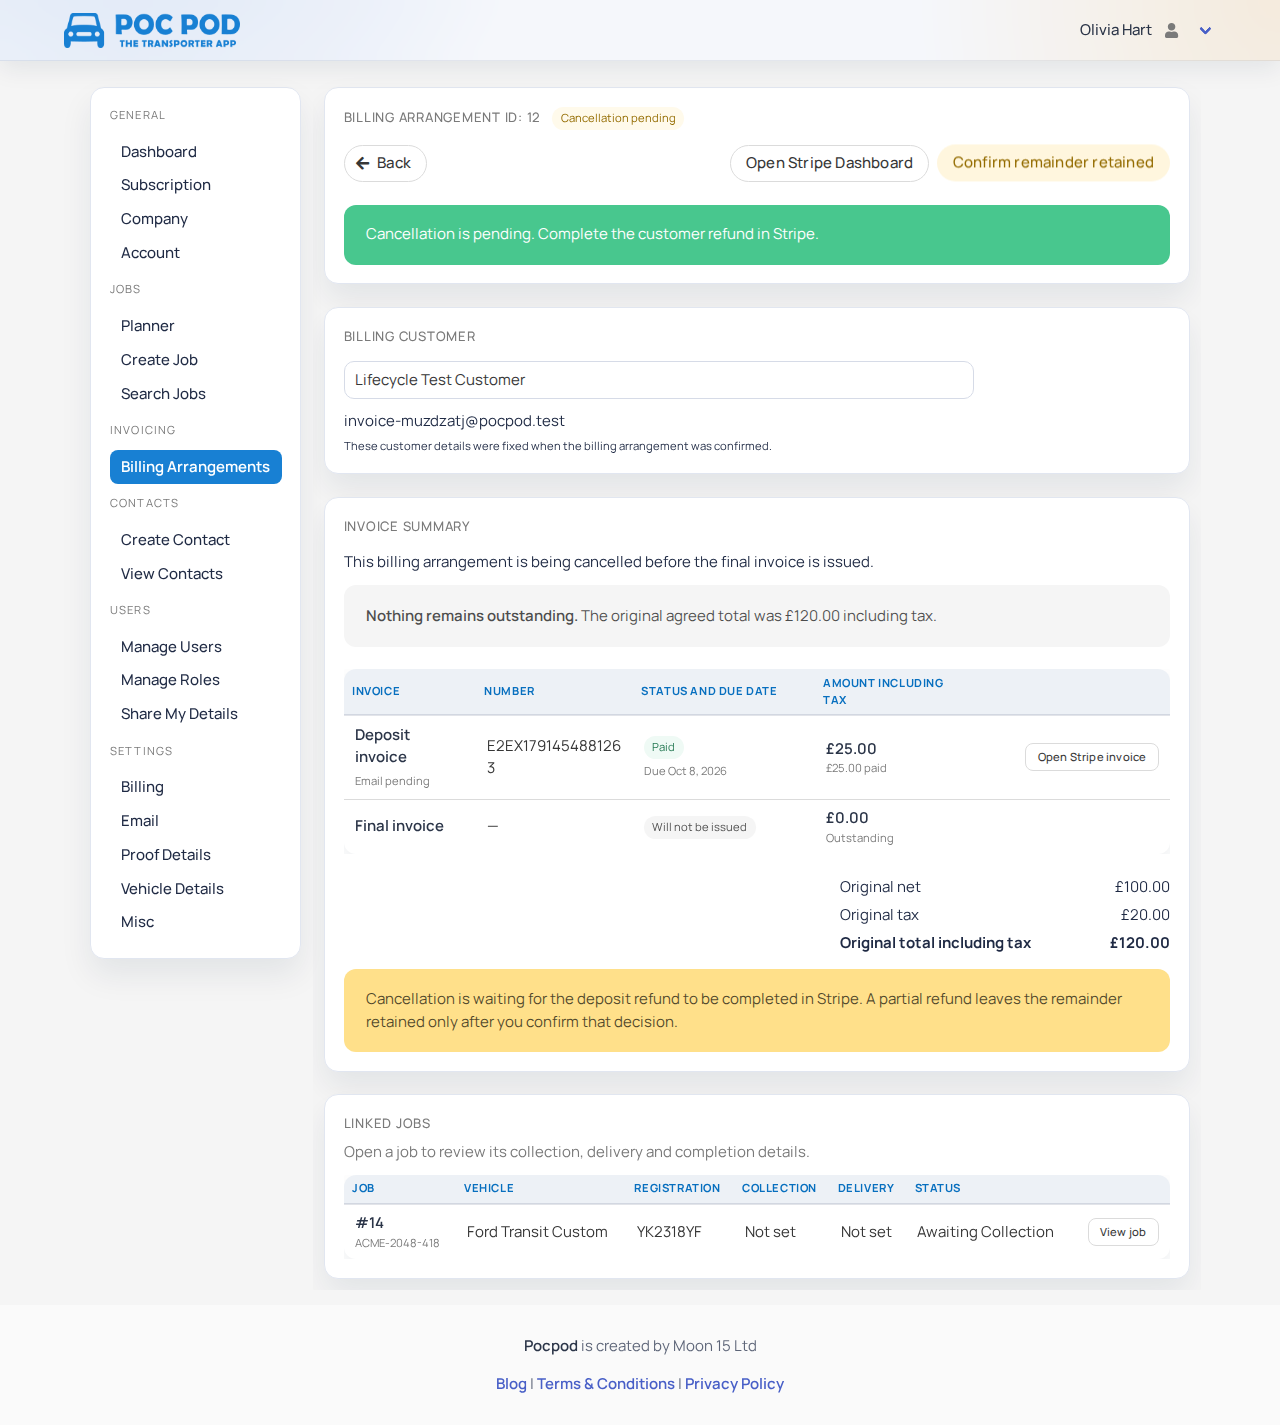Go to View Contacts
This screenshot has height=1425, width=1280.
coord(172,574)
